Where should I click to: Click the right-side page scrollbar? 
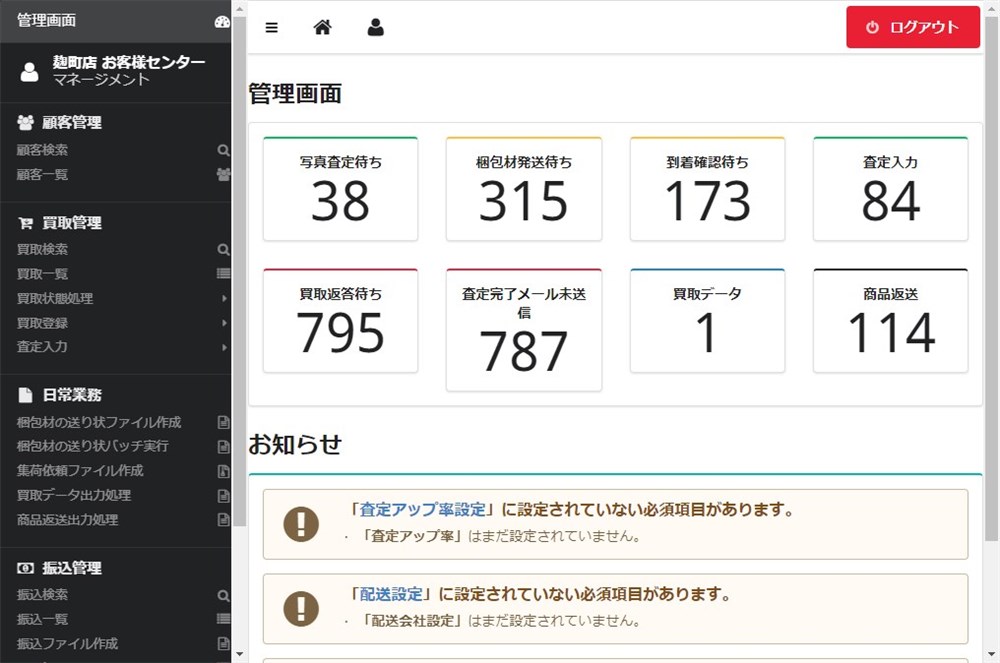(993, 330)
